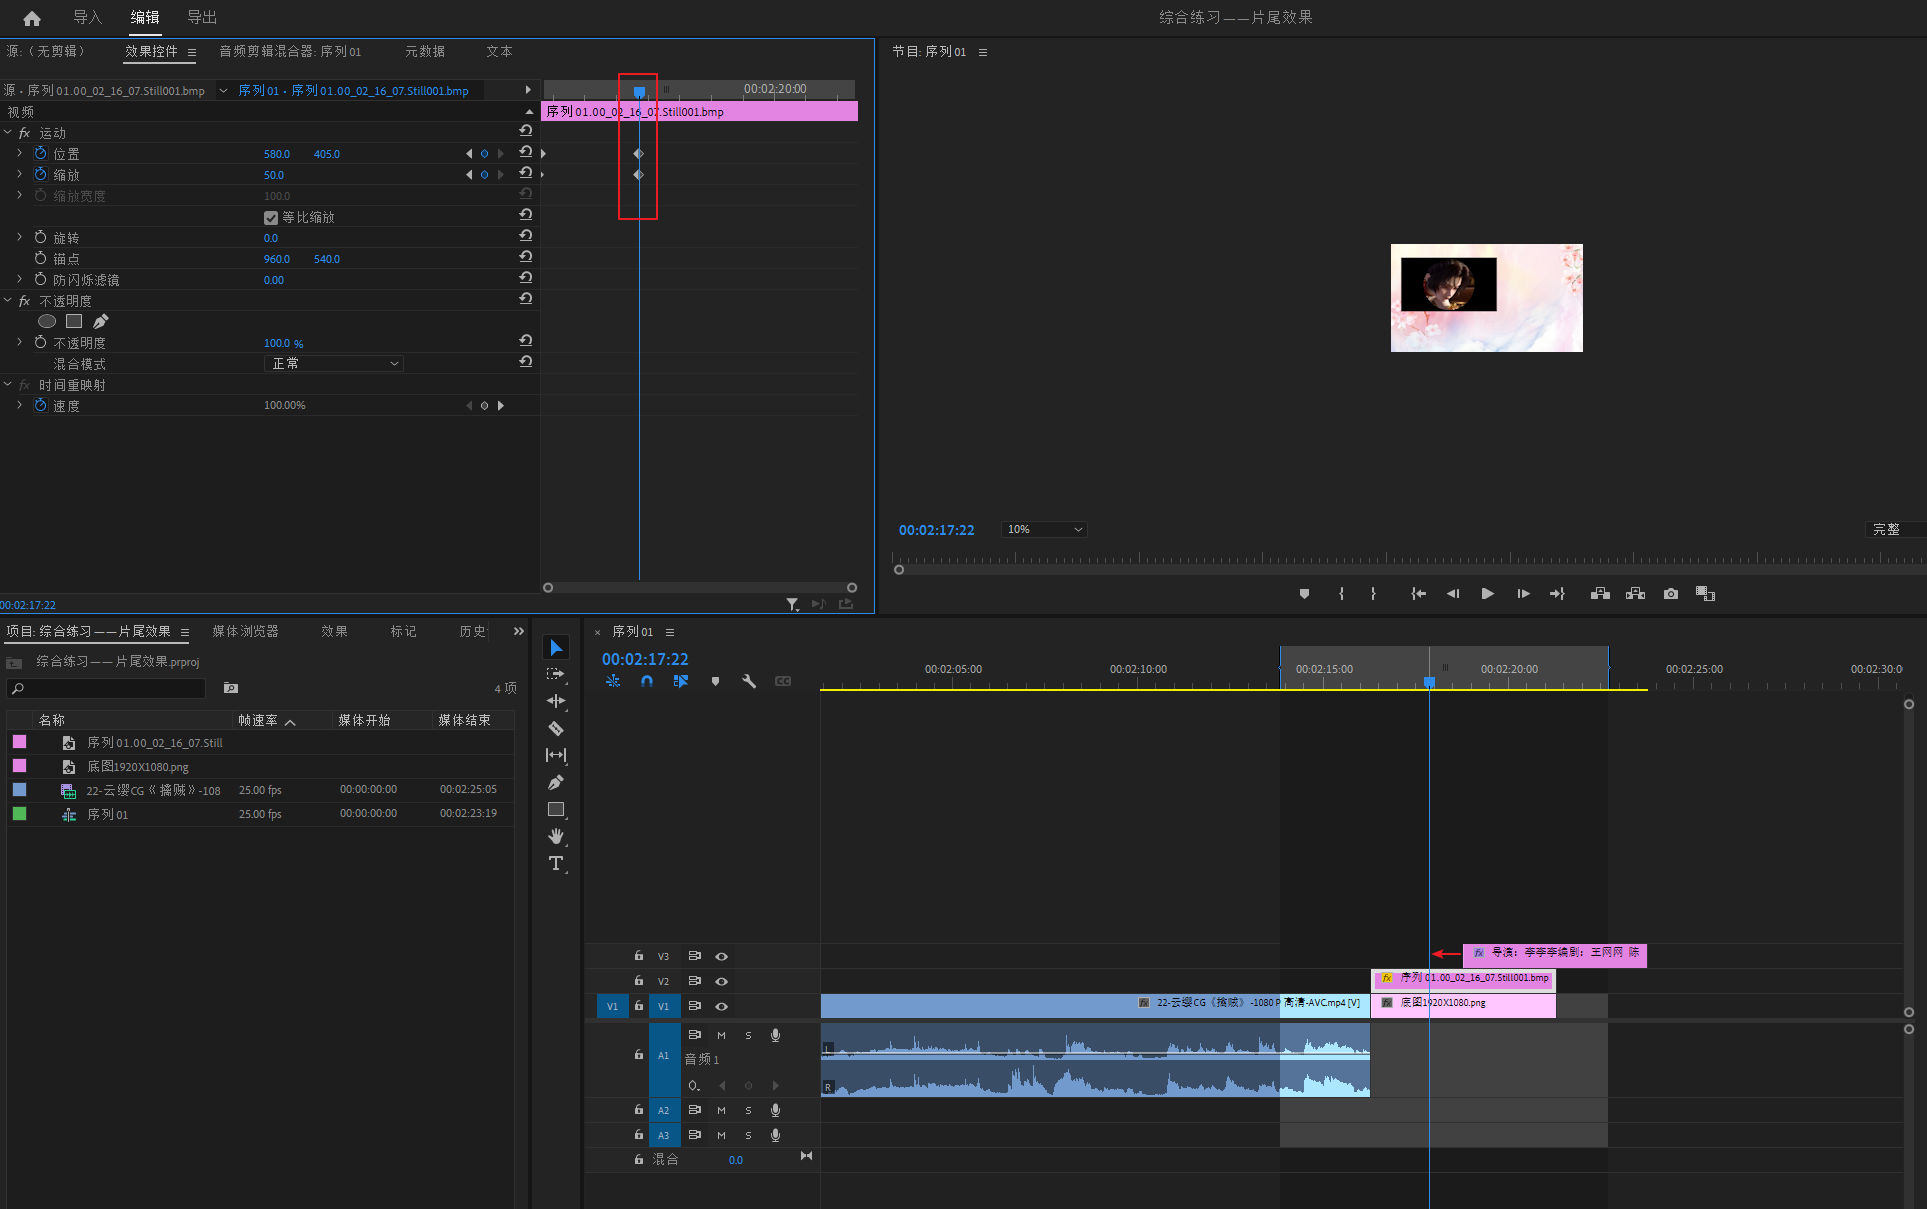Click the Export Frame camera icon
Viewport: 1927px width, 1209px height.
click(1670, 594)
